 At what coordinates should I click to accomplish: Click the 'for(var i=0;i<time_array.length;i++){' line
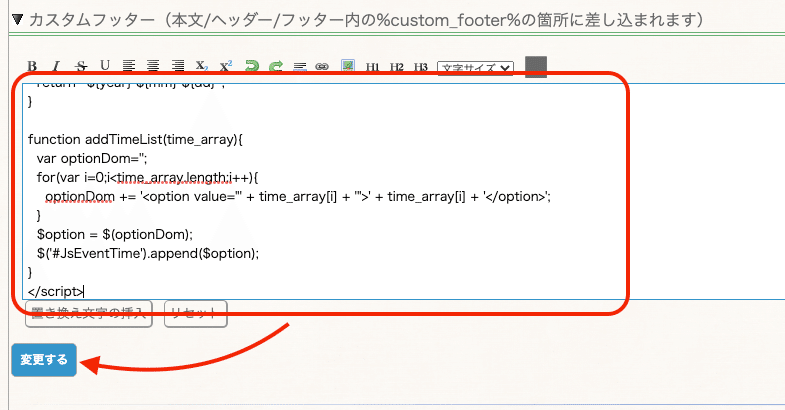148,177
